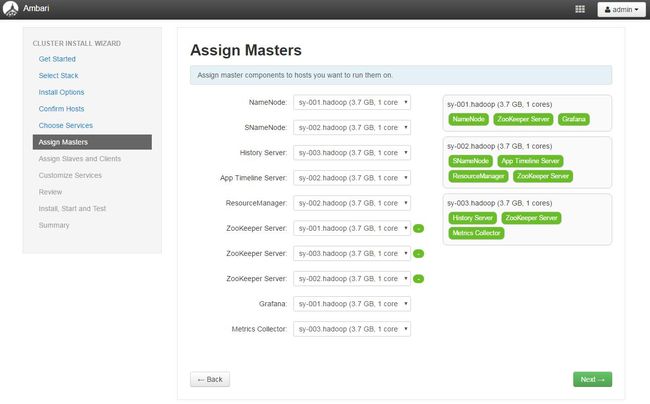This screenshot has height=404, width=650.
Task: Go to Confirm Hosts step
Action: 61,109
